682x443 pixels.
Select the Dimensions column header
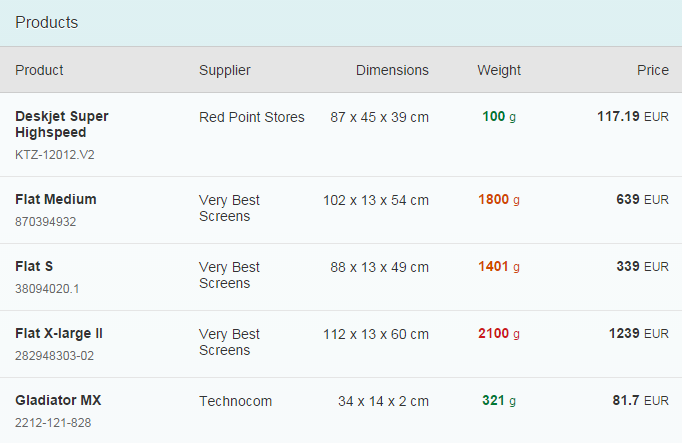[392, 70]
